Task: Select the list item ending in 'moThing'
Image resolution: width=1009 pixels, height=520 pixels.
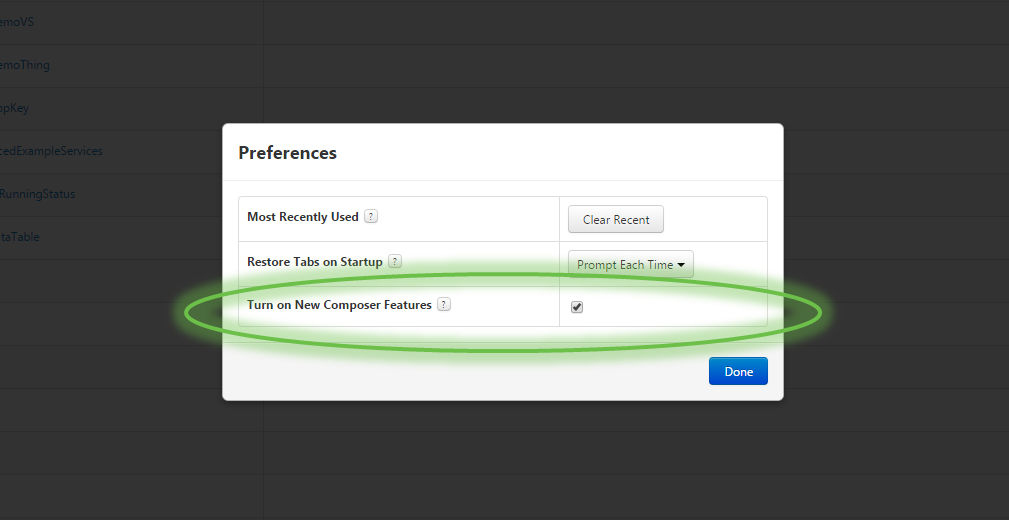Action: (x=24, y=65)
